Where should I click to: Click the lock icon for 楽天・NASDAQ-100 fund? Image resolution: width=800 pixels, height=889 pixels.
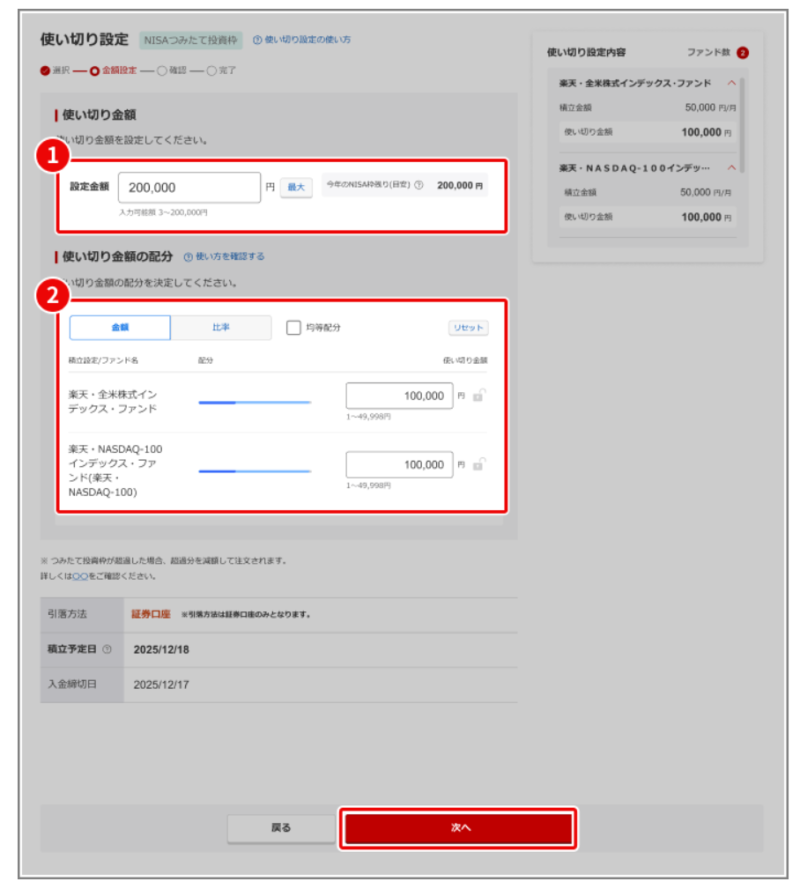pos(479,464)
